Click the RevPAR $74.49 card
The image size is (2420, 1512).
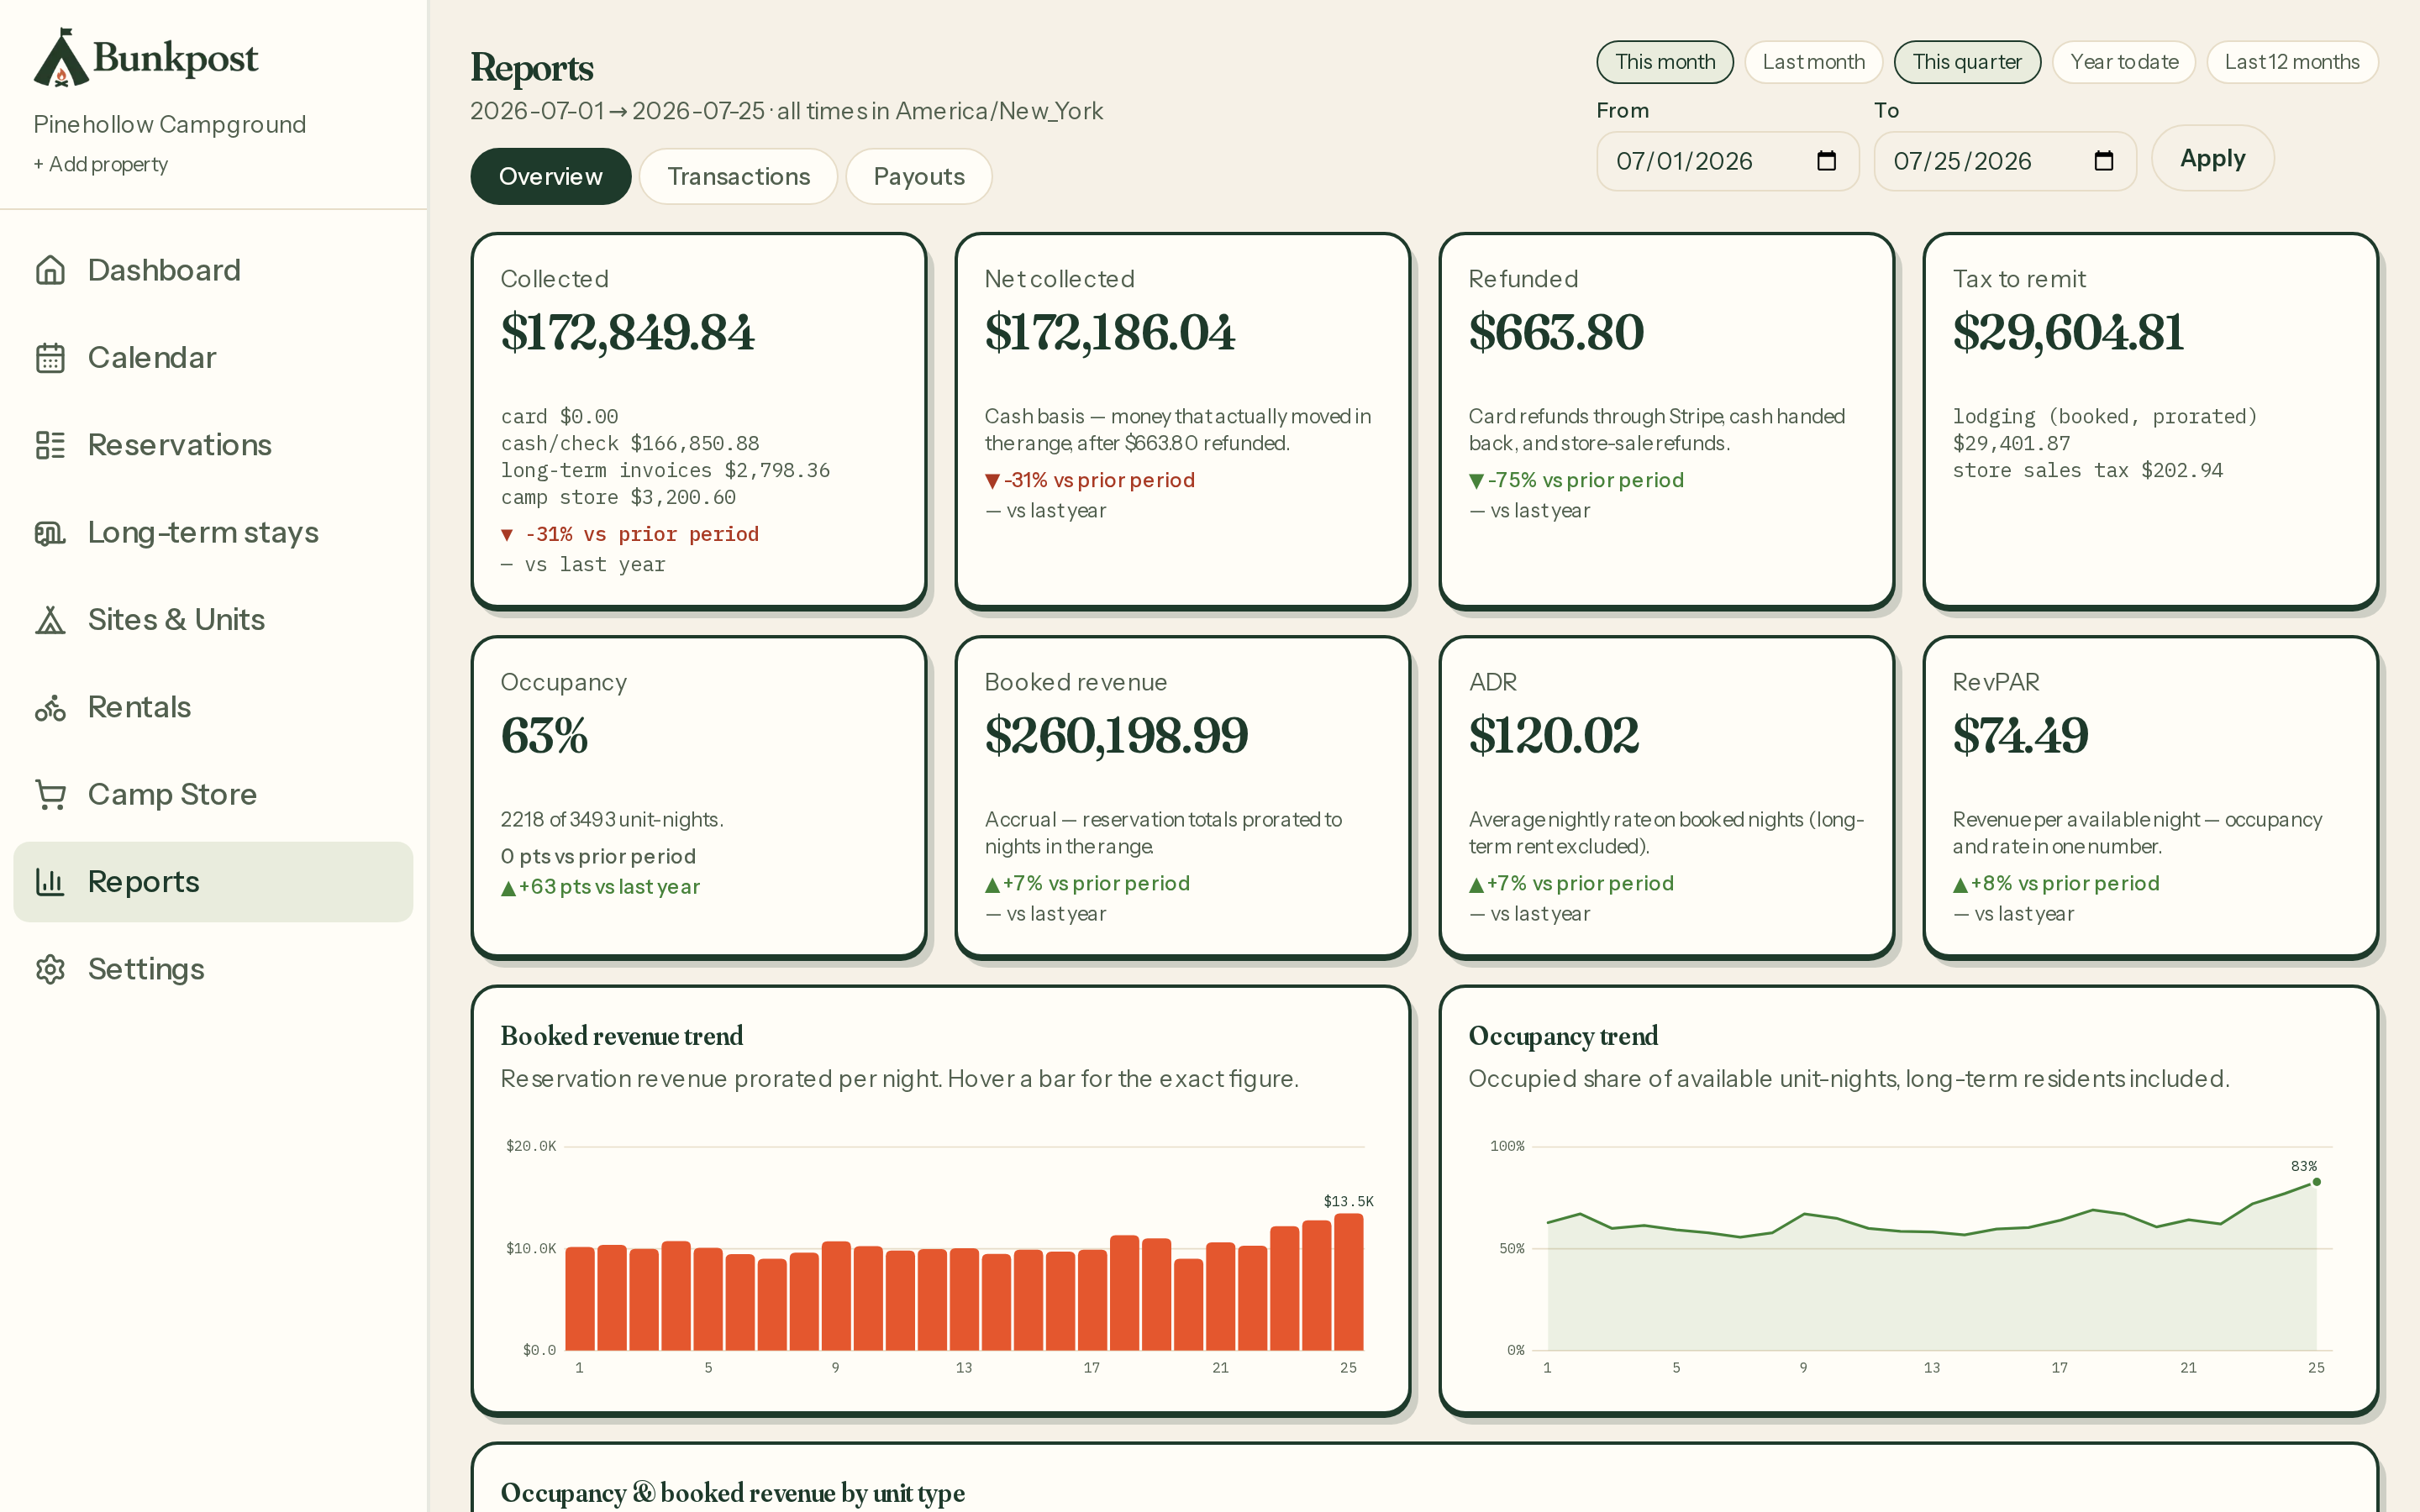(x=2150, y=797)
